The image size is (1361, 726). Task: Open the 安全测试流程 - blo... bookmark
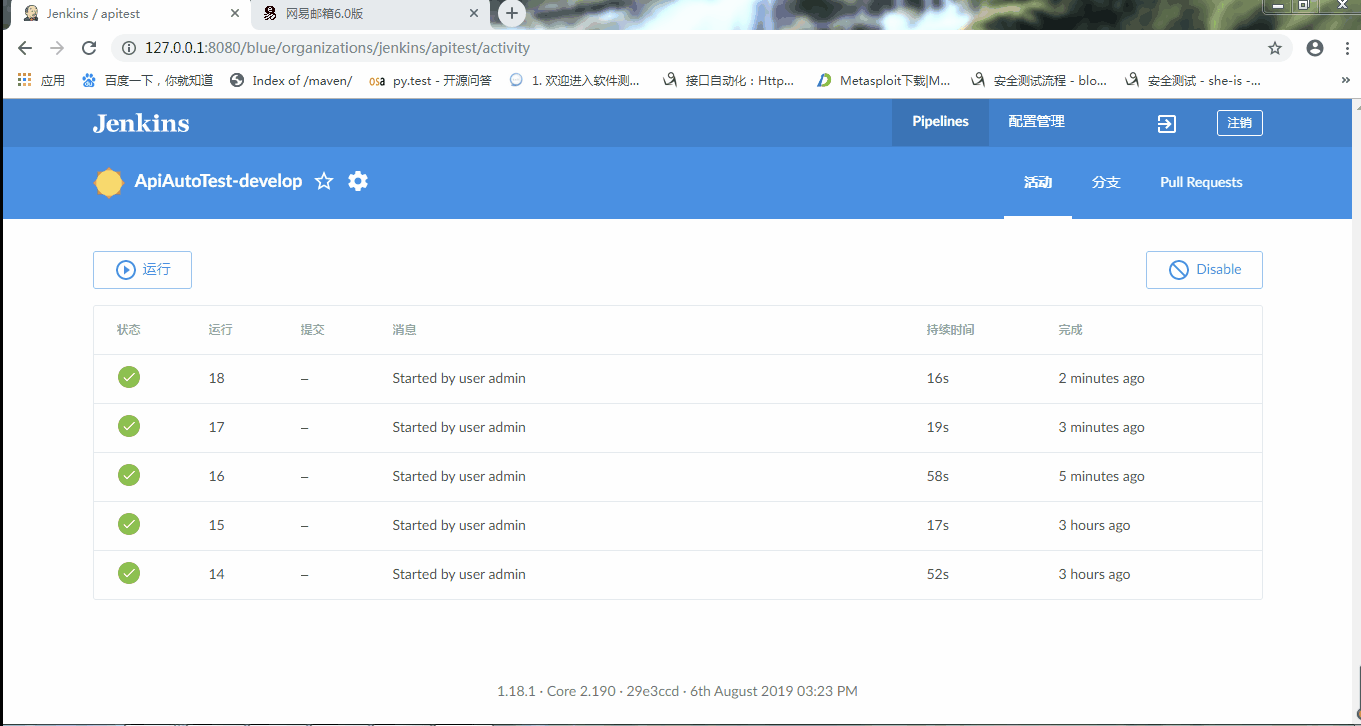click(x=1038, y=80)
